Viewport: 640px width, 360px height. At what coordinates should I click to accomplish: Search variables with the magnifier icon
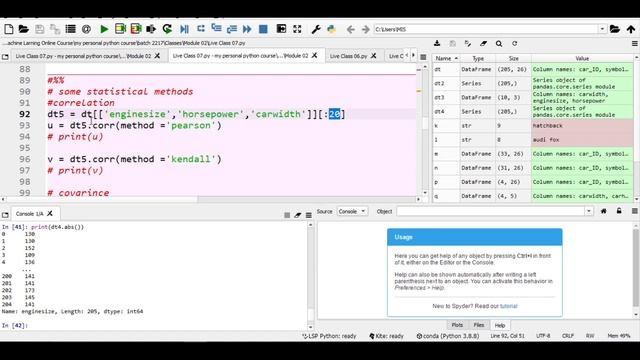pos(499,43)
